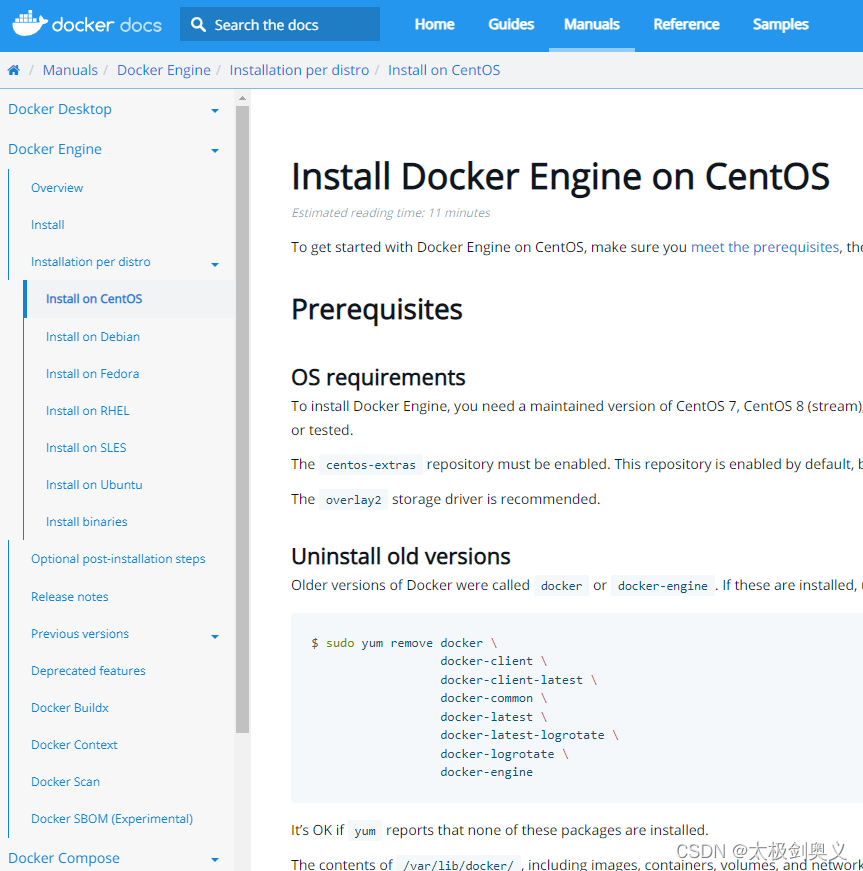The height and width of the screenshot is (871, 863).
Task: Click the overlay2 code label
Action: 353,500
